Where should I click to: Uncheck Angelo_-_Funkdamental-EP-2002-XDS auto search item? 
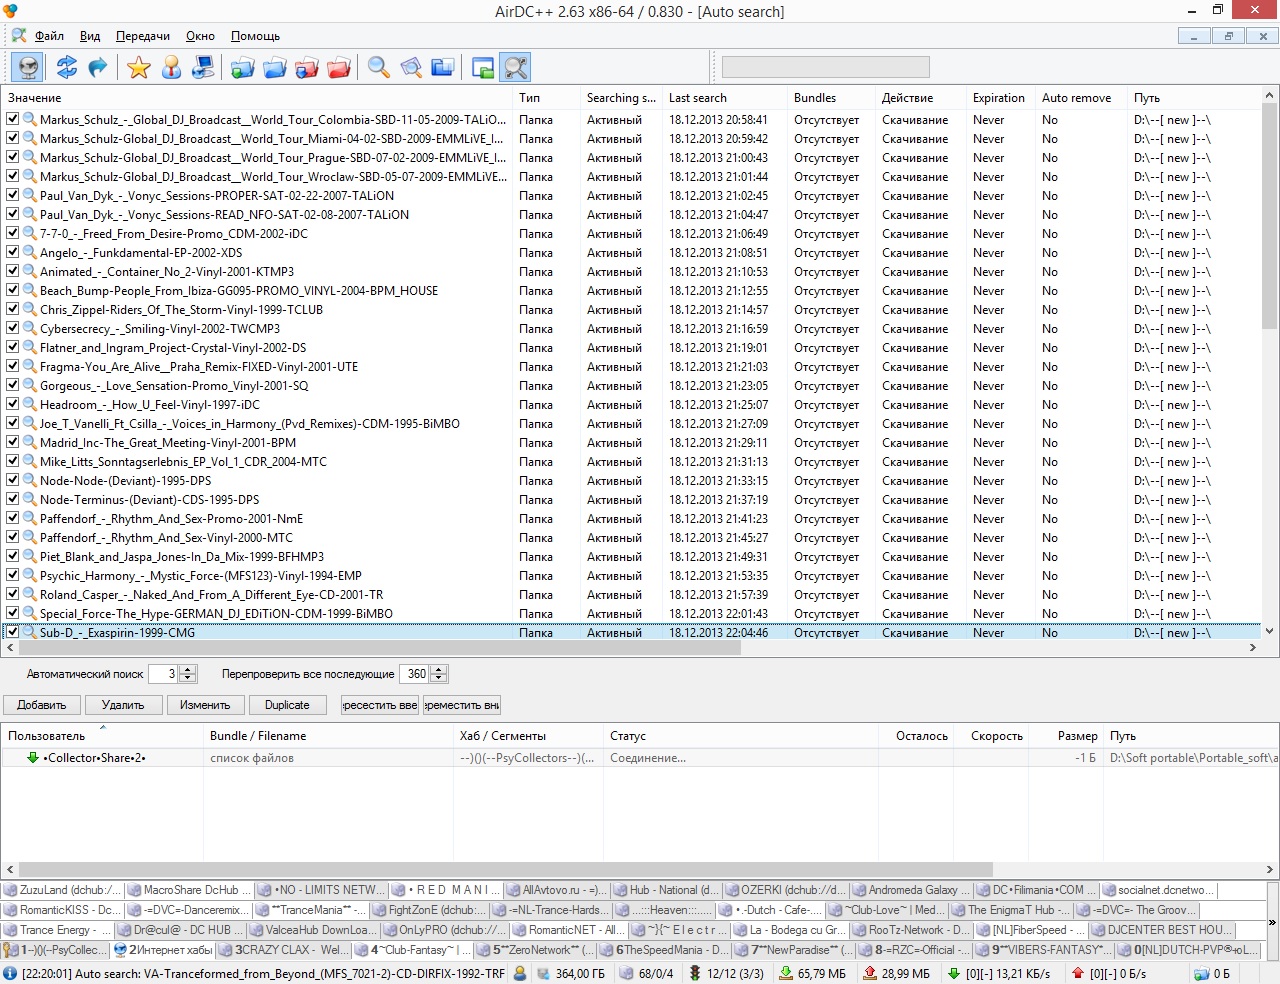tap(13, 252)
